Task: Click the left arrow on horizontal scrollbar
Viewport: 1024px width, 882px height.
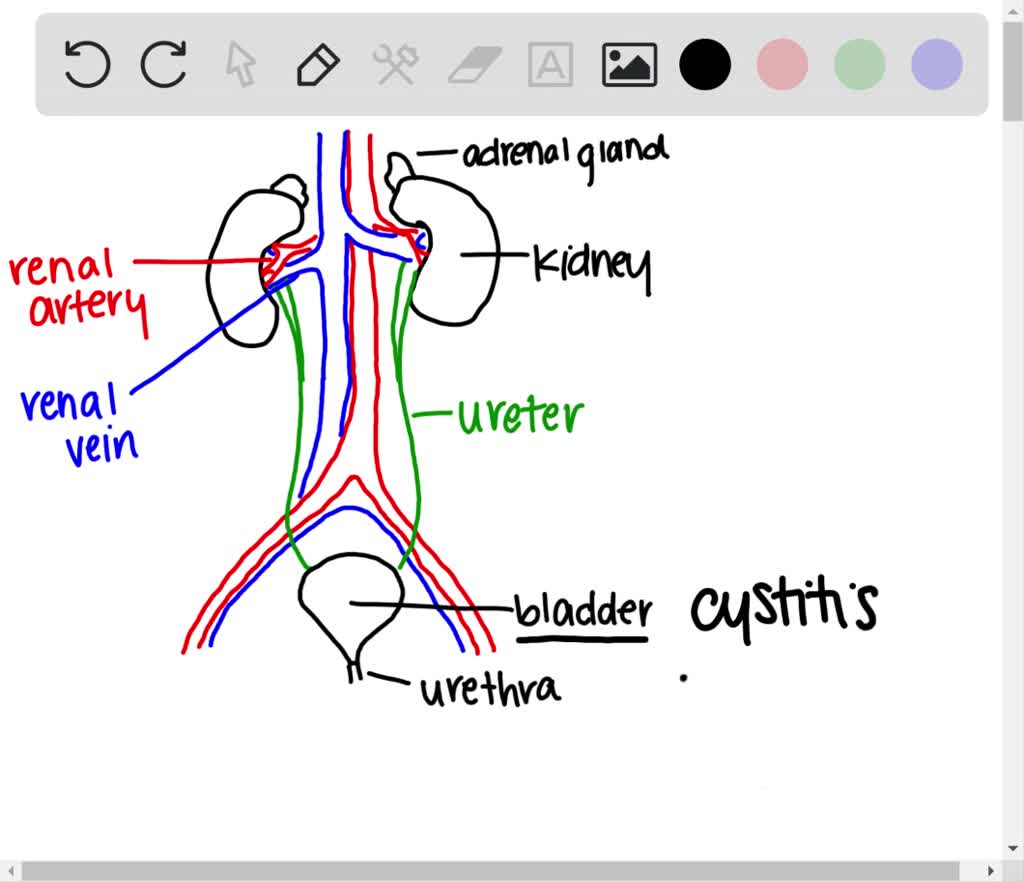Action: coord(9,871)
